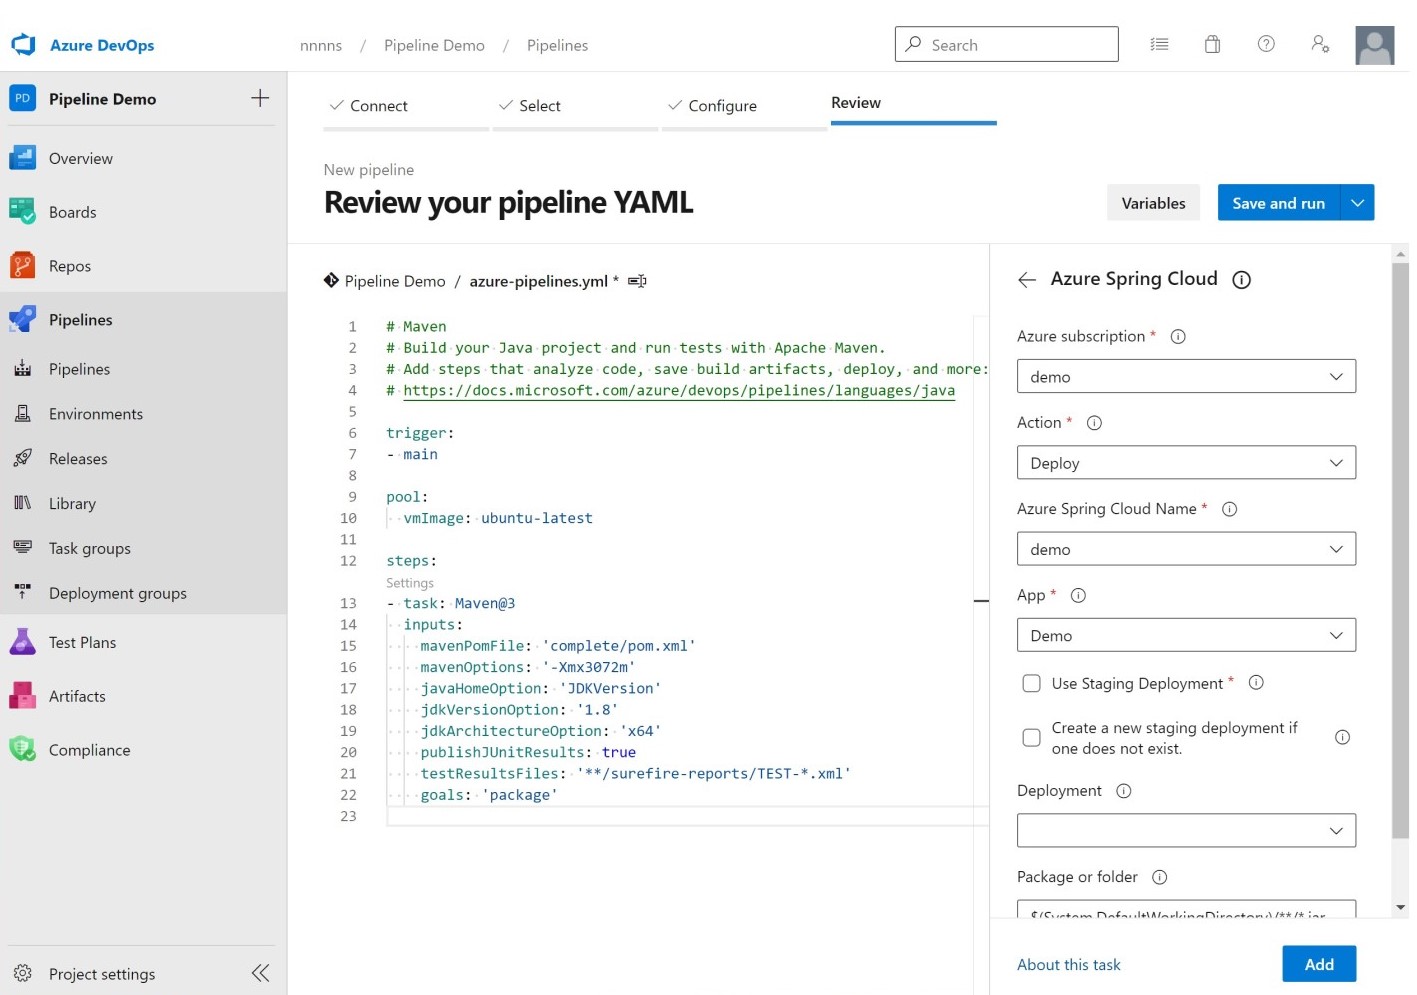Go back using Azure Spring Cloud arrow
The height and width of the screenshot is (995, 1417).
1027,280
